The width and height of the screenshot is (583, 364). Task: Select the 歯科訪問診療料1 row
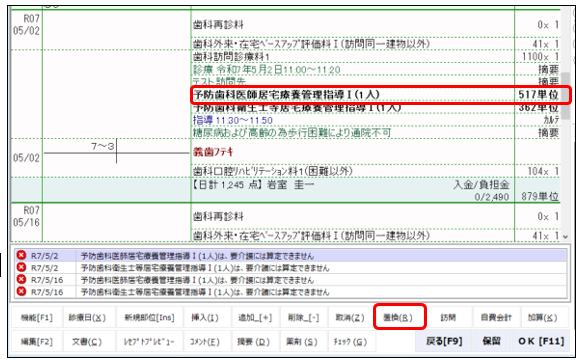(x=376, y=57)
